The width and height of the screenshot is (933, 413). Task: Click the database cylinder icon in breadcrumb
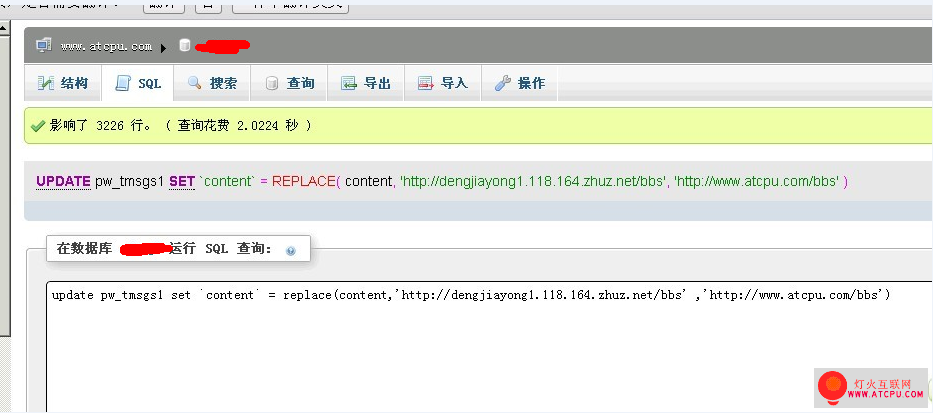[184, 45]
